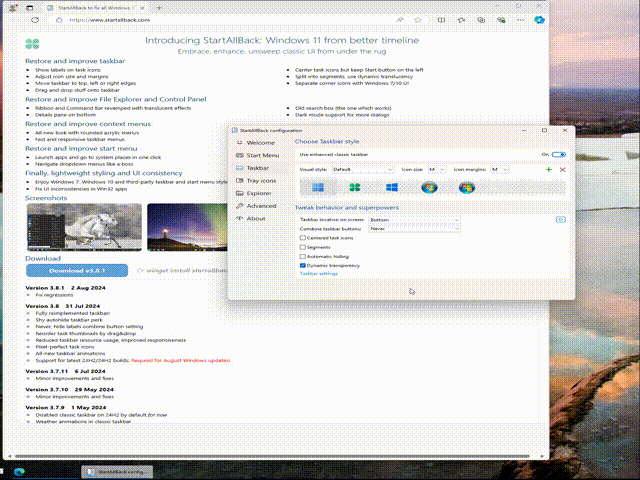Select the Windows 11 start button style

(318, 187)
